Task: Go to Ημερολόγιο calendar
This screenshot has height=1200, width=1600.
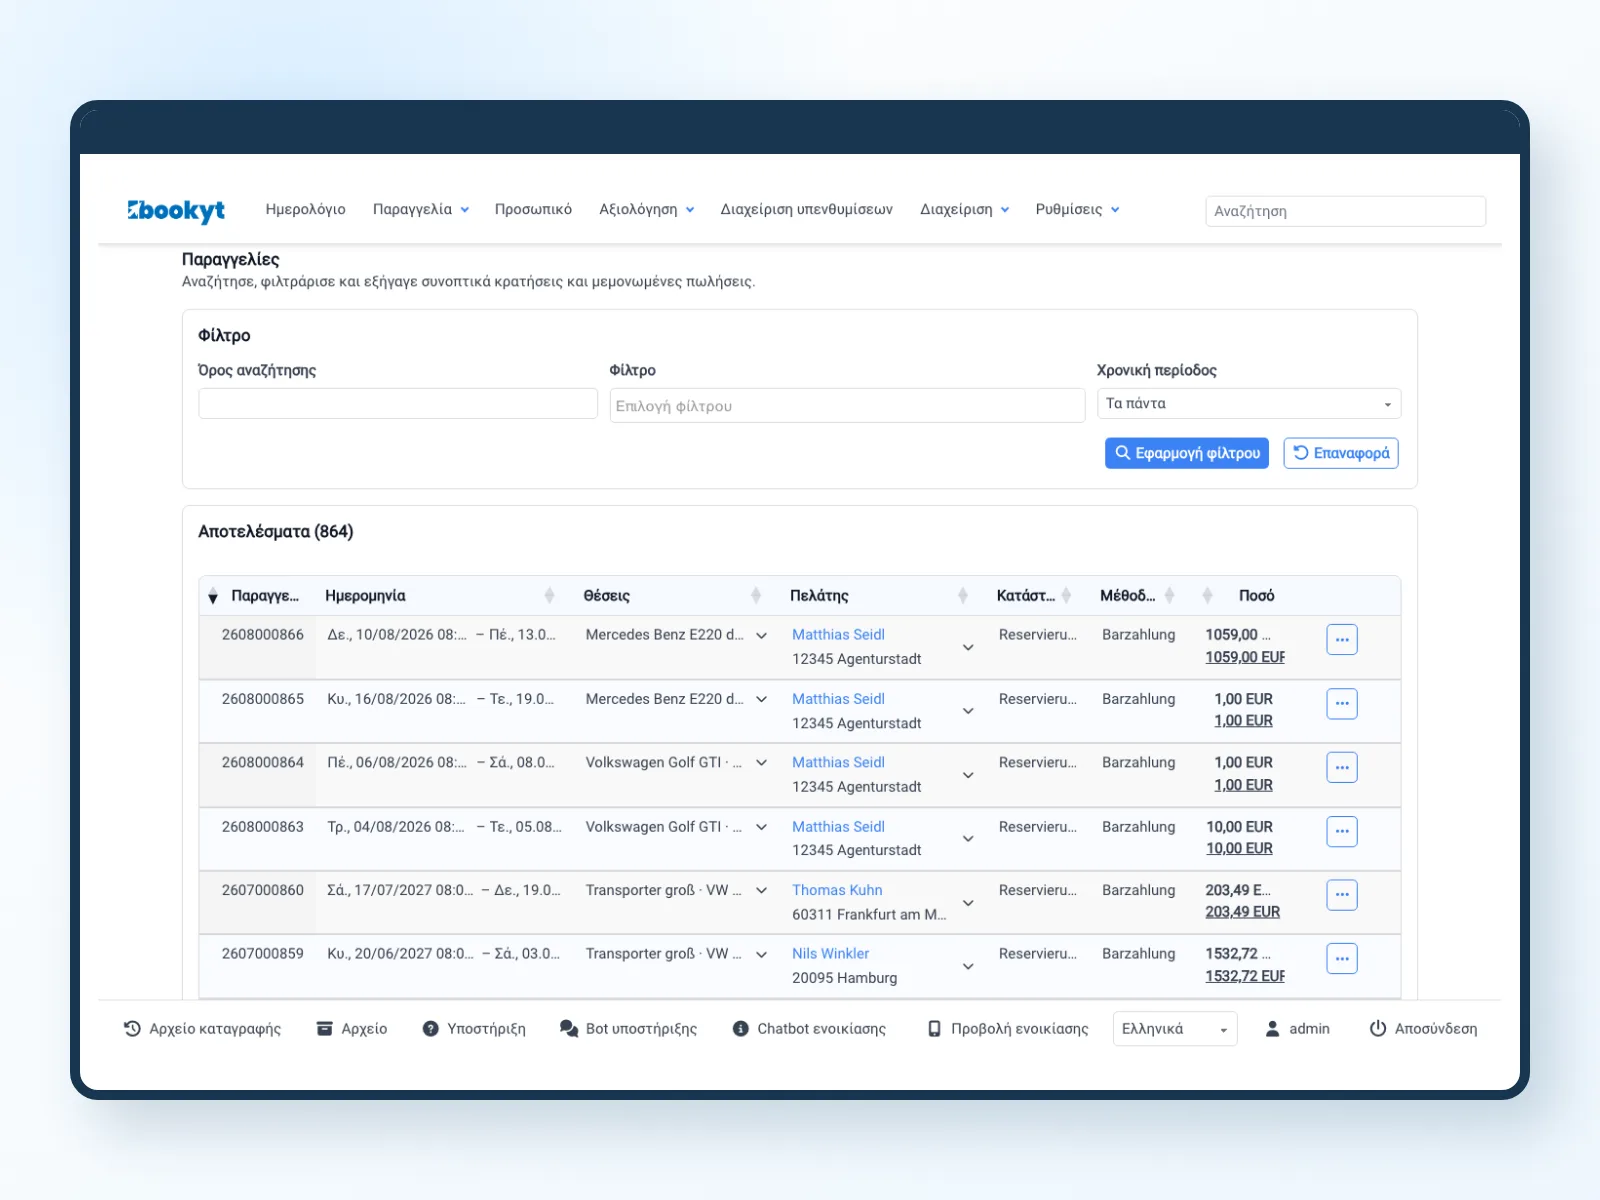Action: (x=305, y=210)
